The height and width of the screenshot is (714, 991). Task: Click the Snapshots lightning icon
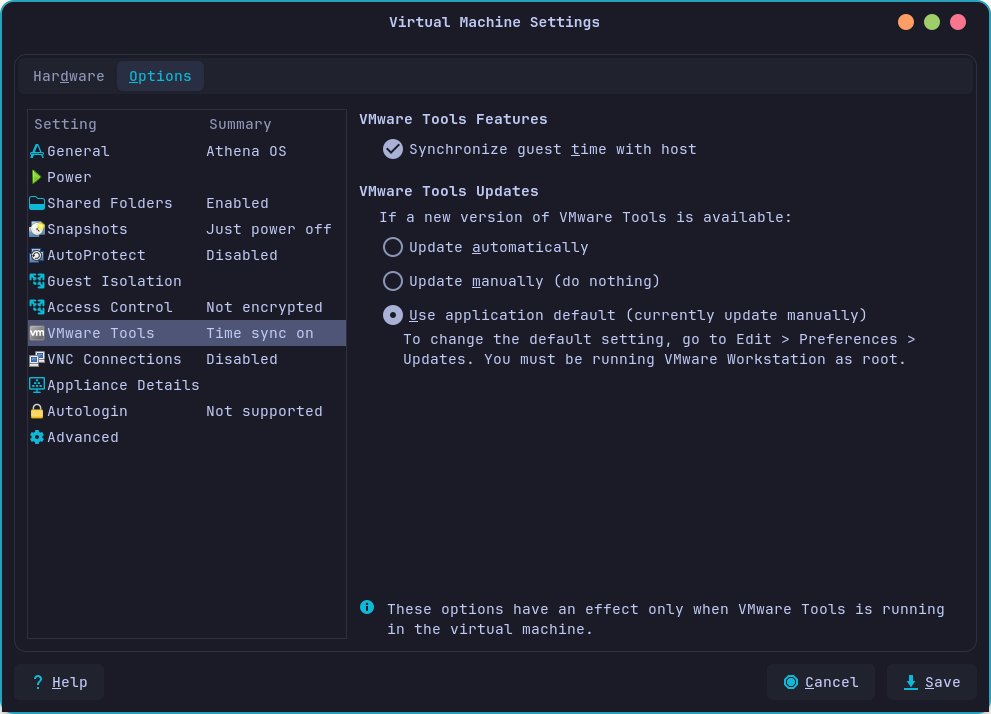tap(38, 229)
